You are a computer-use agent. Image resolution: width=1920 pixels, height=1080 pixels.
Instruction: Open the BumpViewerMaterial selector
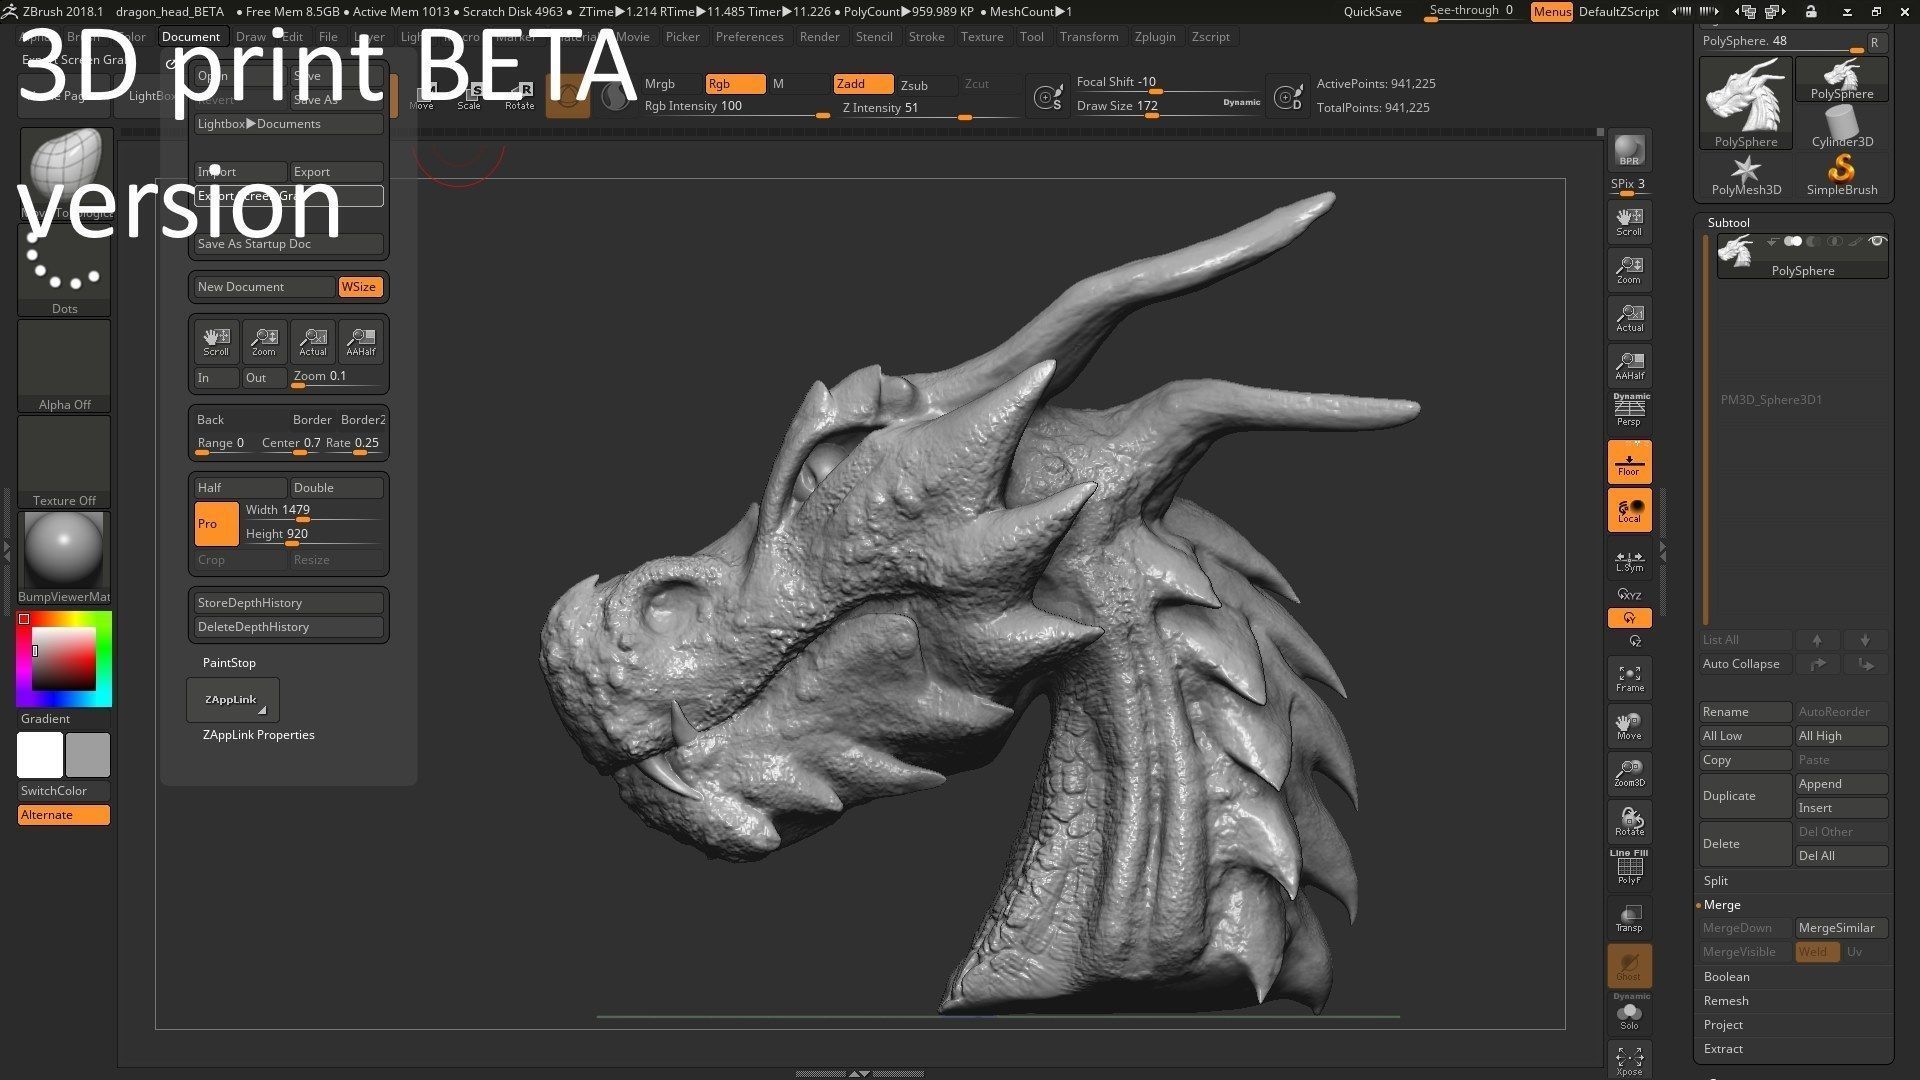[64, 558]
